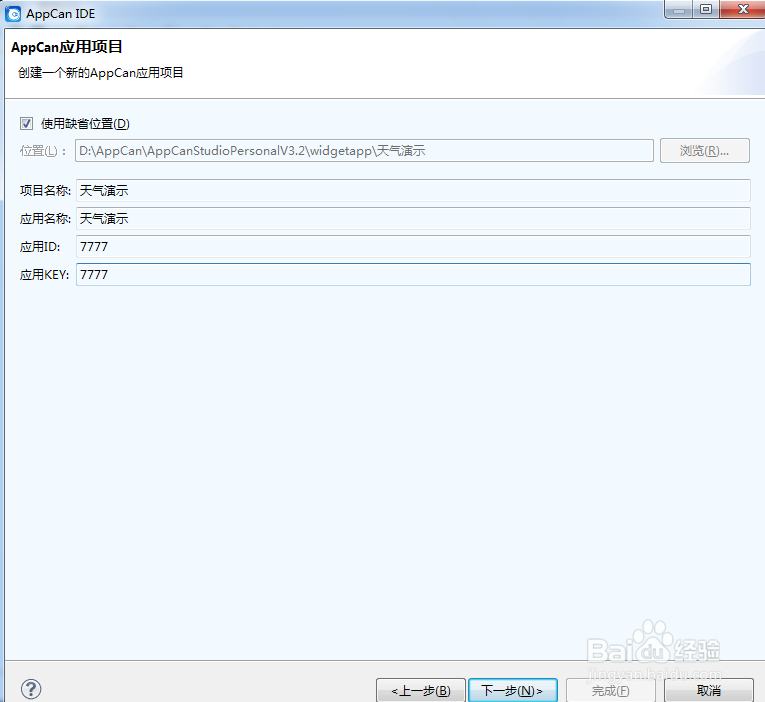Minimize the AppCan IDE dialog window
Viewport: 765px width, 702px height.
click(679, 9)
